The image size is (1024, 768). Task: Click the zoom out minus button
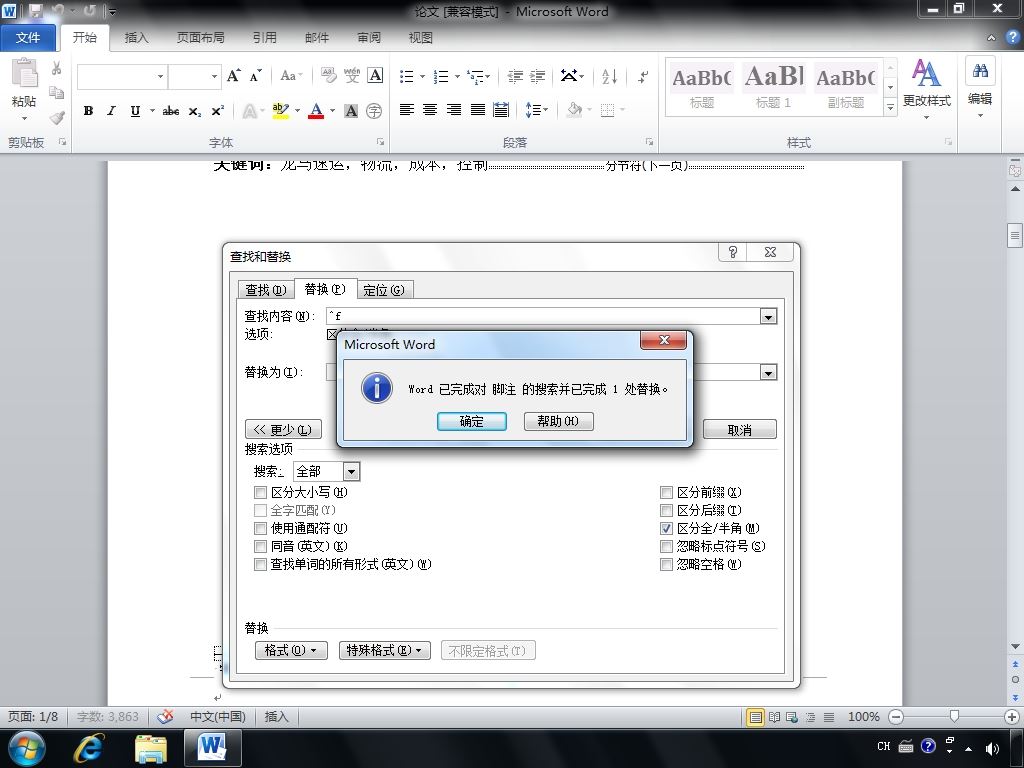[x=896, y=717]
